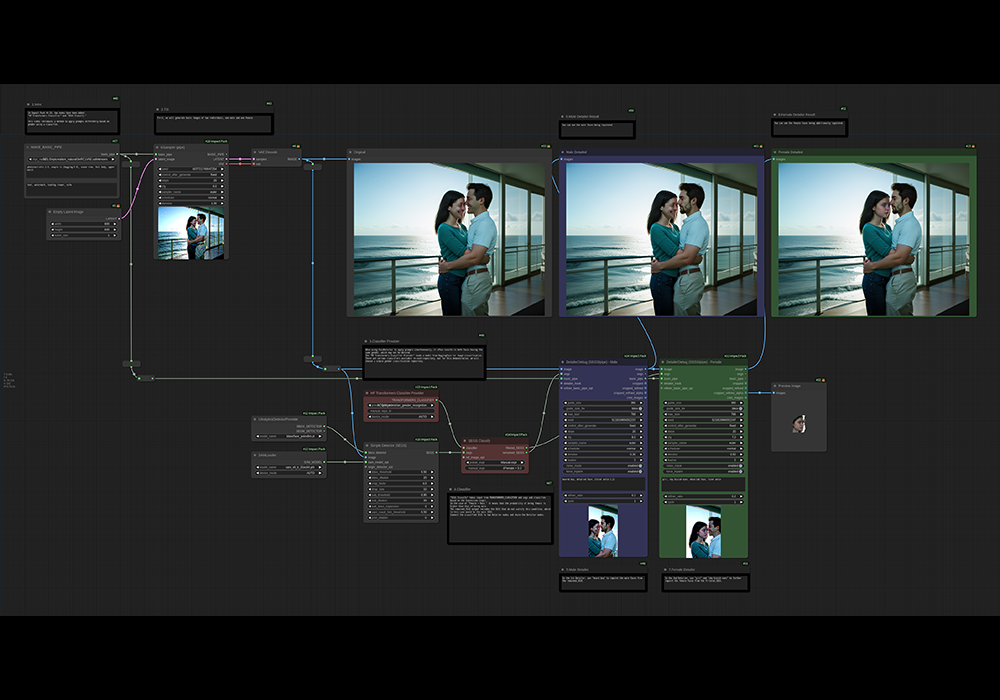Collapse DetailerDebug (SEGS/pipe) - Female node dot
Screen dimensions: 1000x700
point(663,362)
